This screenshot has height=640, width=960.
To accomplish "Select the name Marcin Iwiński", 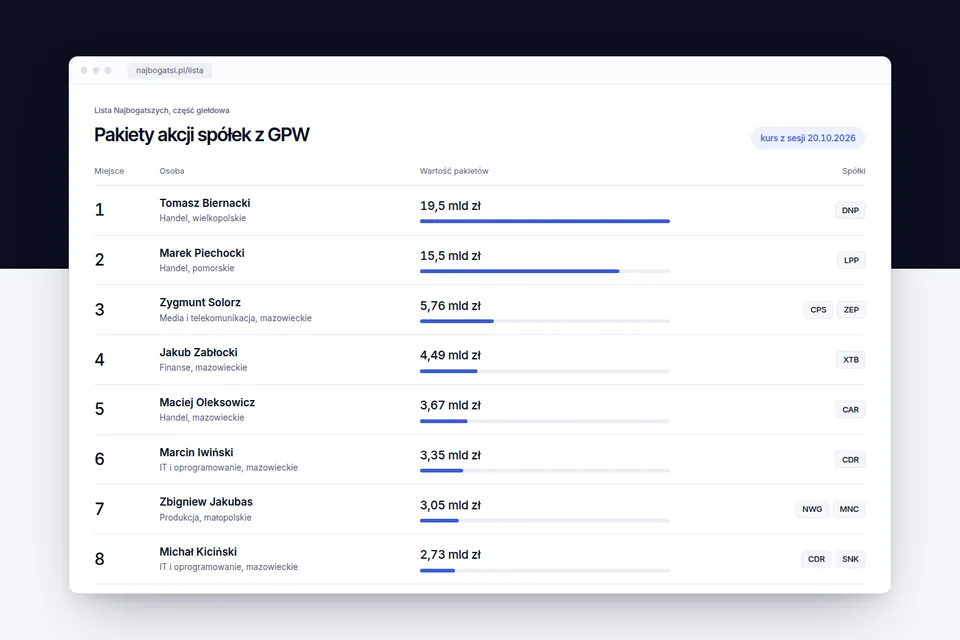I will point(196,453).
